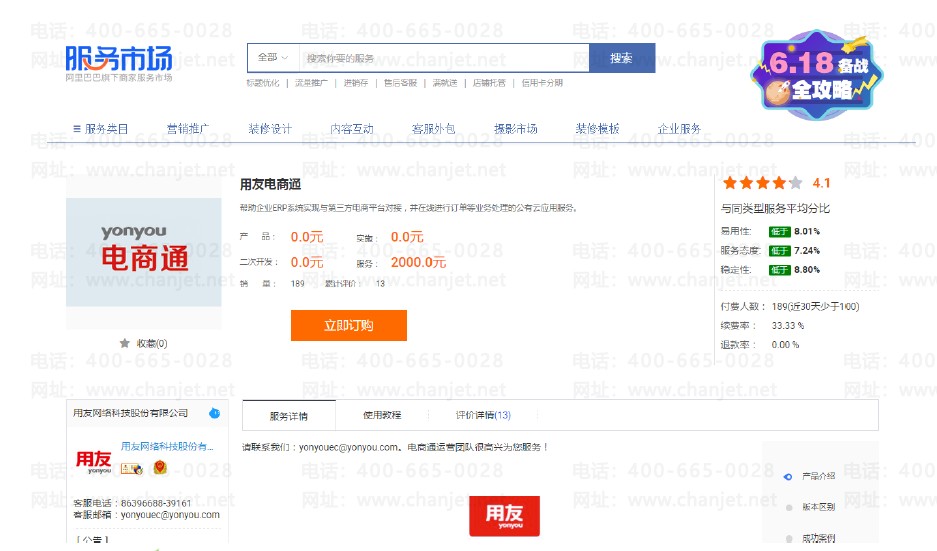Open the 6.18 备战全攻略 promo badge
This screenshot has width=937, height=551.
tap(817, 74)
